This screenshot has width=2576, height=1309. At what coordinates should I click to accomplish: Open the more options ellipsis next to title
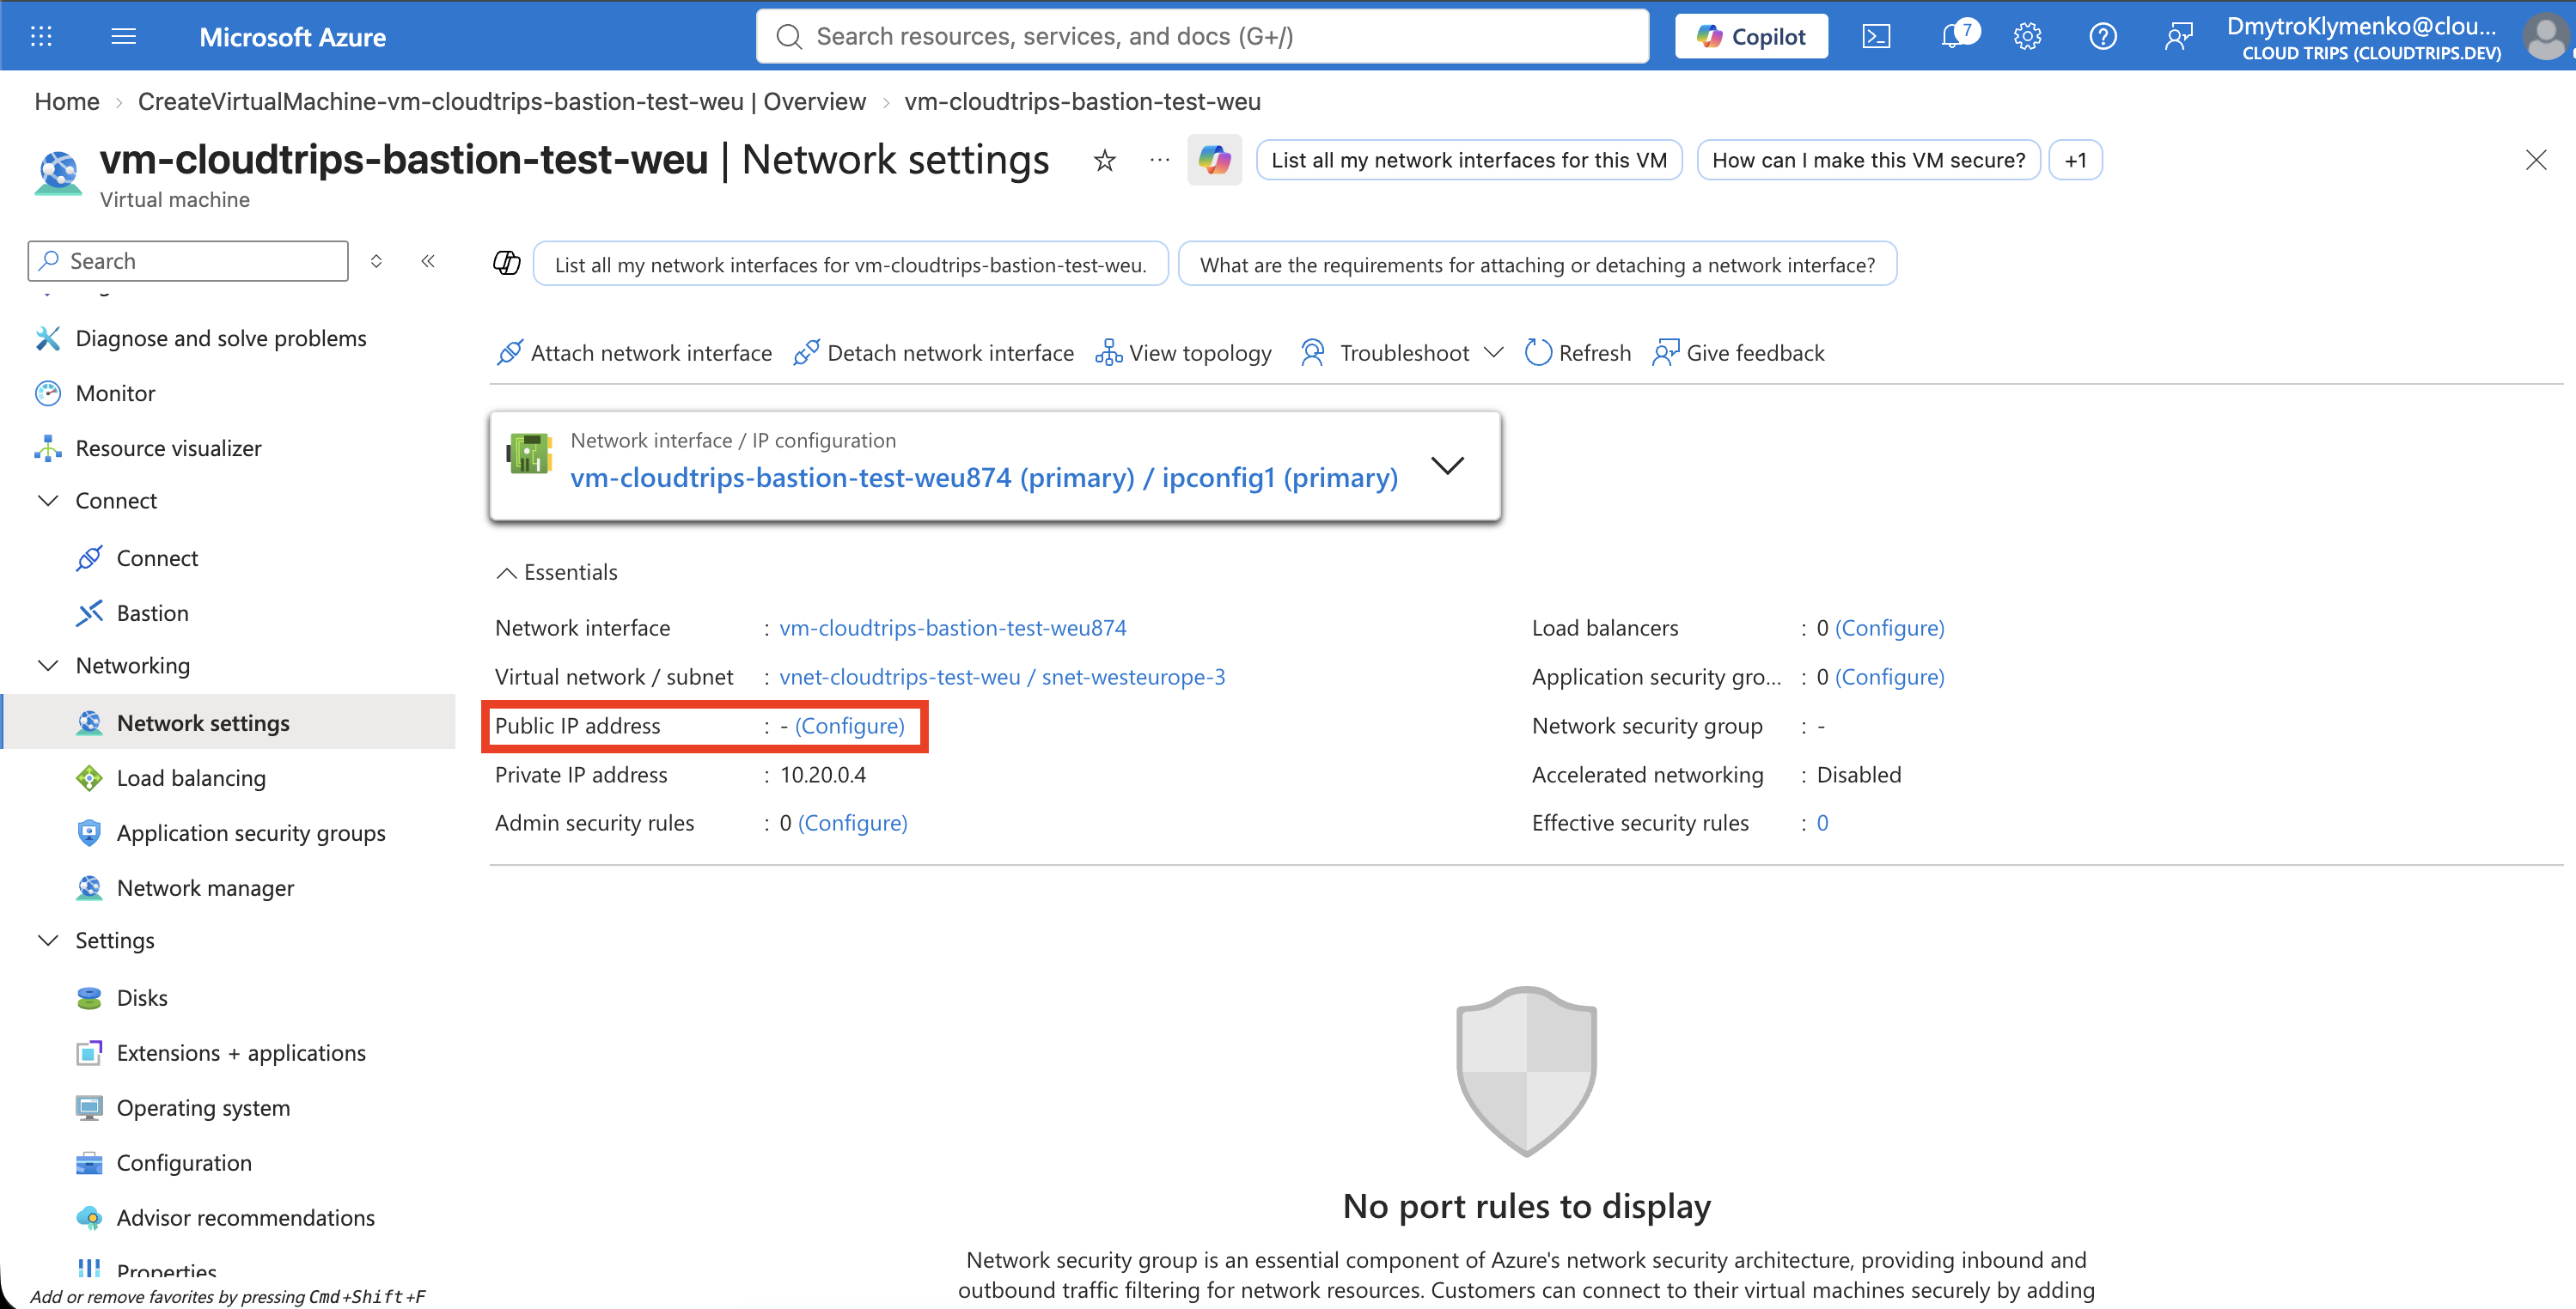point(1159,160)
